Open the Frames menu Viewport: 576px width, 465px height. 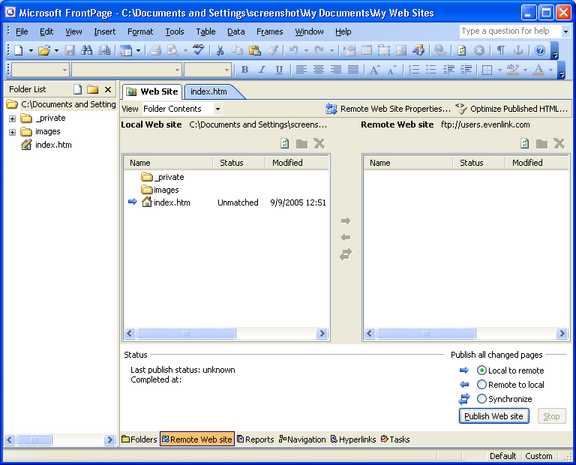point(270,32)
